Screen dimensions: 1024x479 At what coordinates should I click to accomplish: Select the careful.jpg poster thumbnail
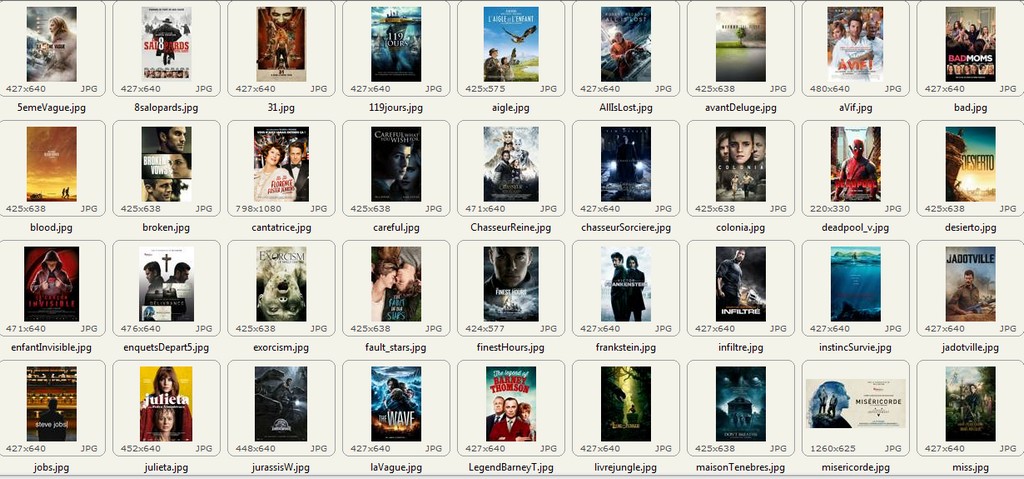396,163
